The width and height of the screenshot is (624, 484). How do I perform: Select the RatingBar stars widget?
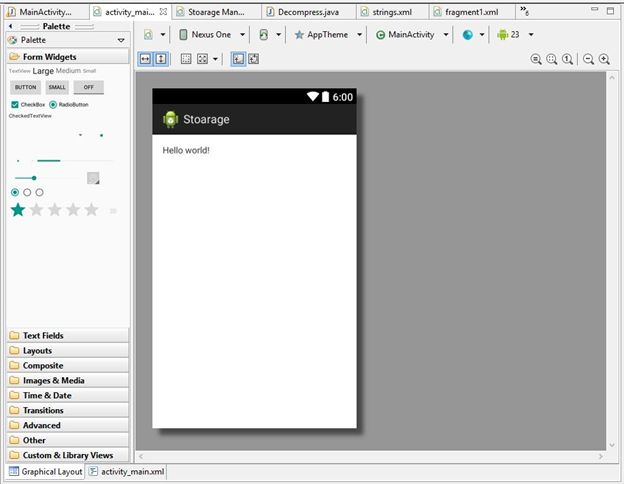point(55,210)
